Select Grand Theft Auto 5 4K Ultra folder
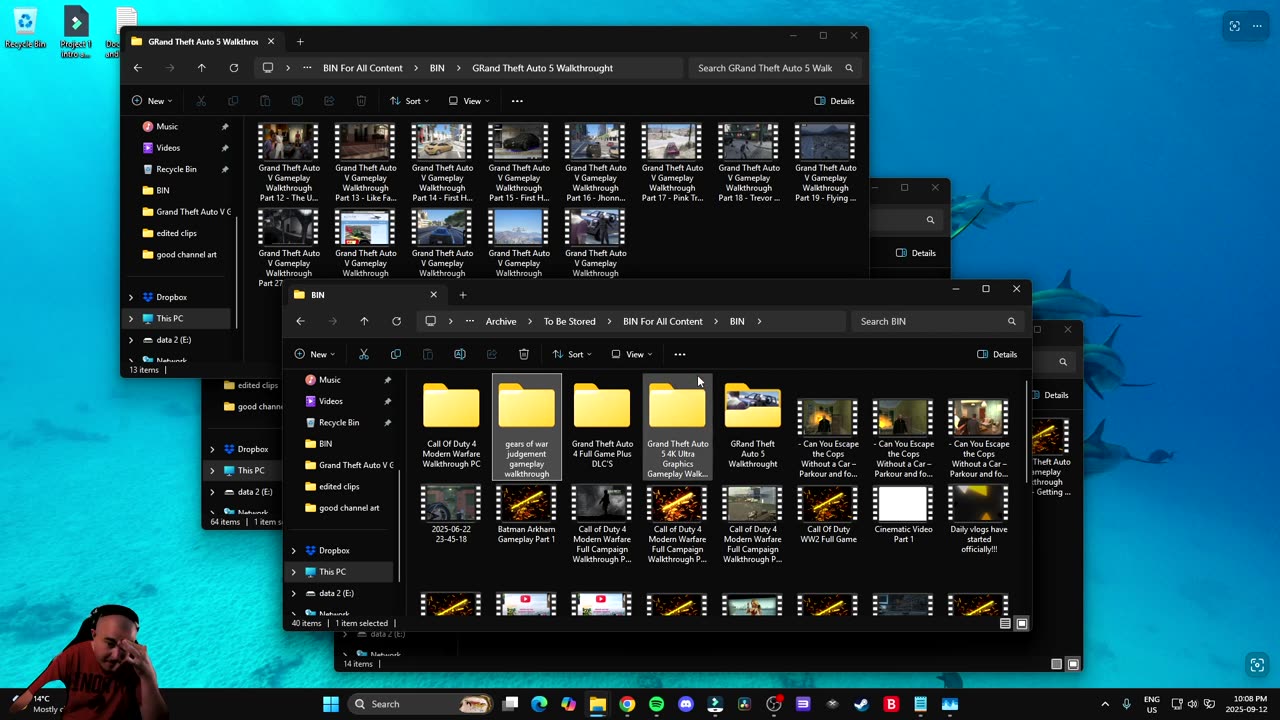1280x720 pixels. [x=677, y=426]
